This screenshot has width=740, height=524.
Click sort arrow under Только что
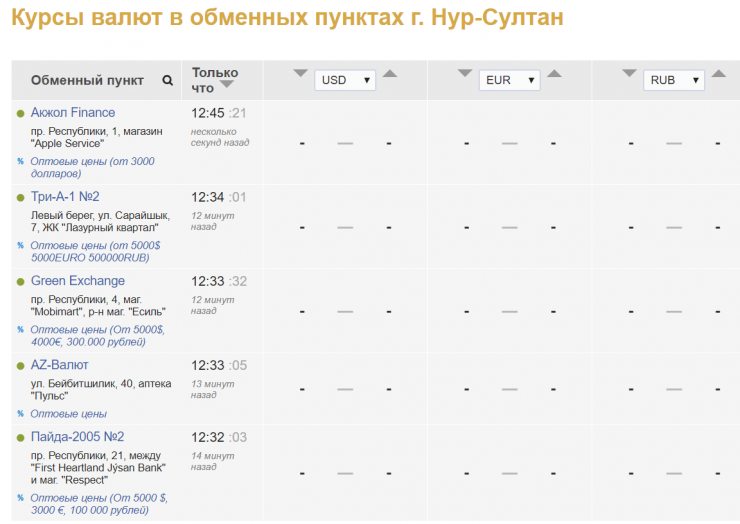[227, 86]
